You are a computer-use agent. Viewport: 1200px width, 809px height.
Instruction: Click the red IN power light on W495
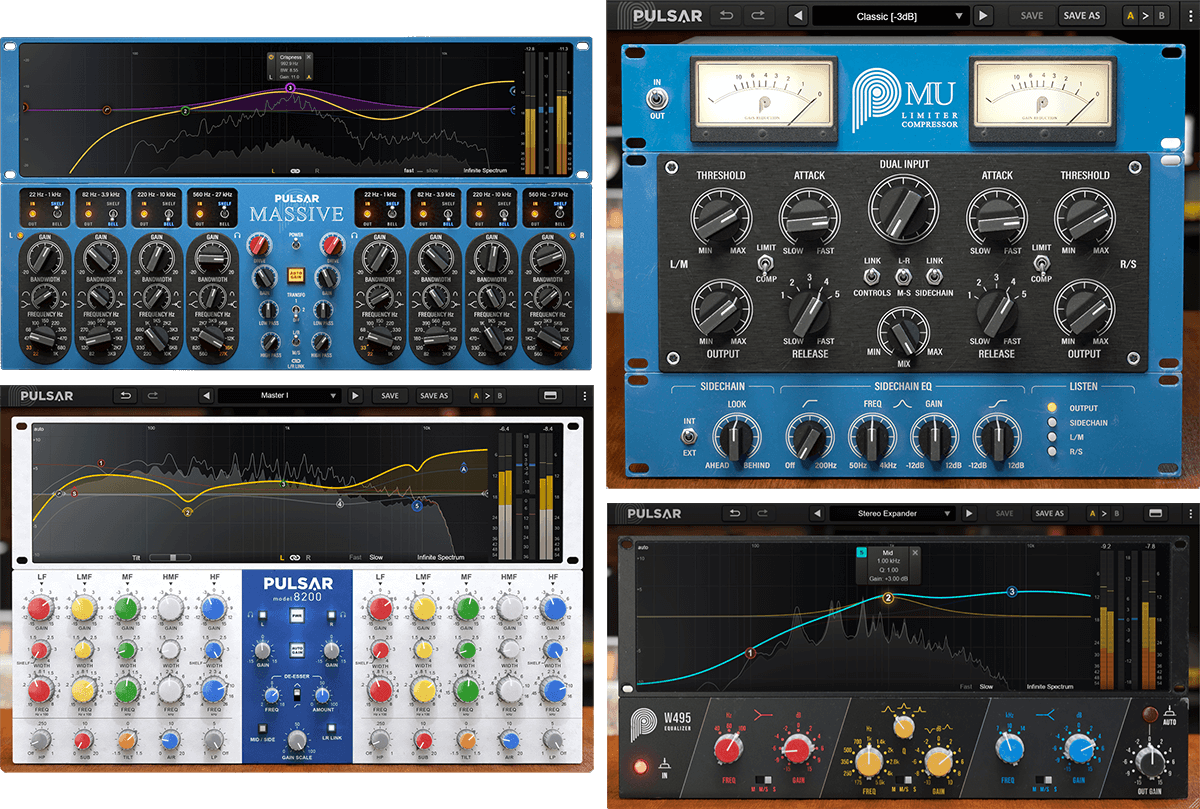point(640,767)
